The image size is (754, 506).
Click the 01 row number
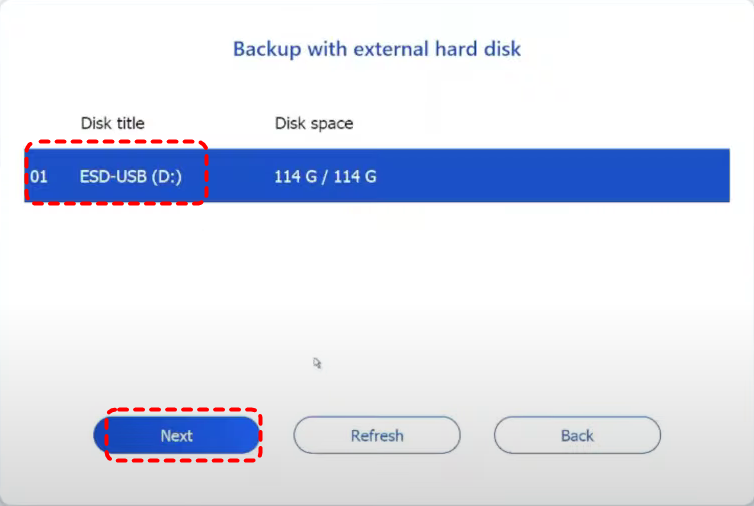point(39,177)
